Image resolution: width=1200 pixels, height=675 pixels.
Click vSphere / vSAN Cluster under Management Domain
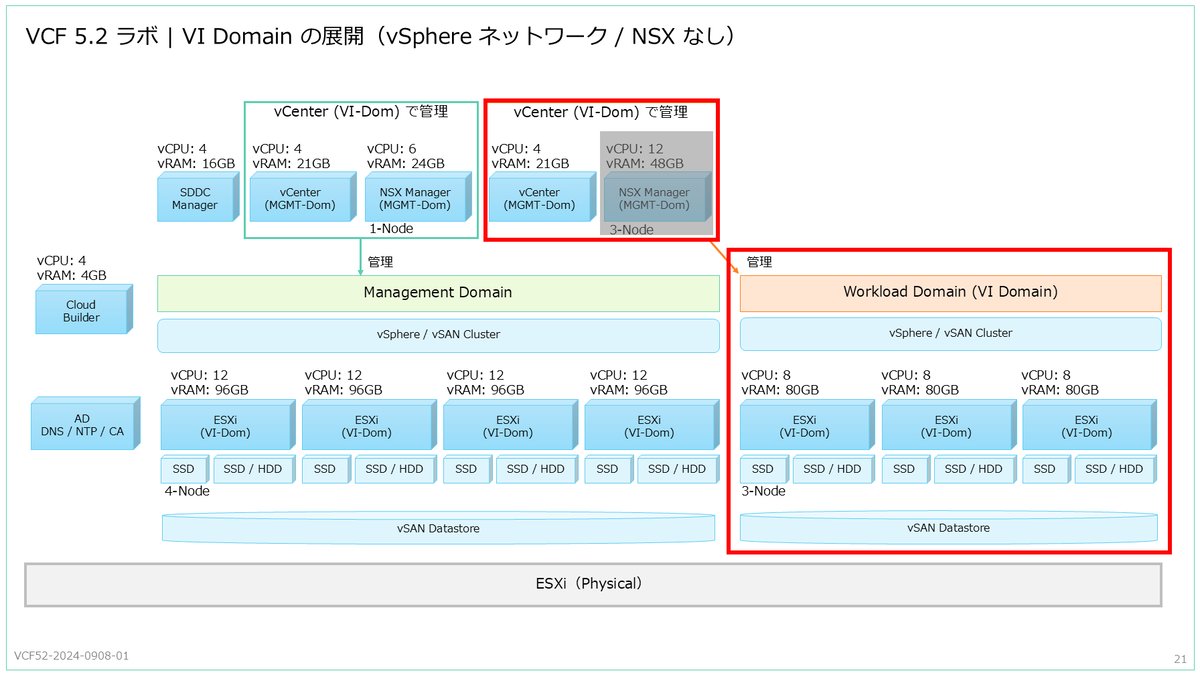438,335
